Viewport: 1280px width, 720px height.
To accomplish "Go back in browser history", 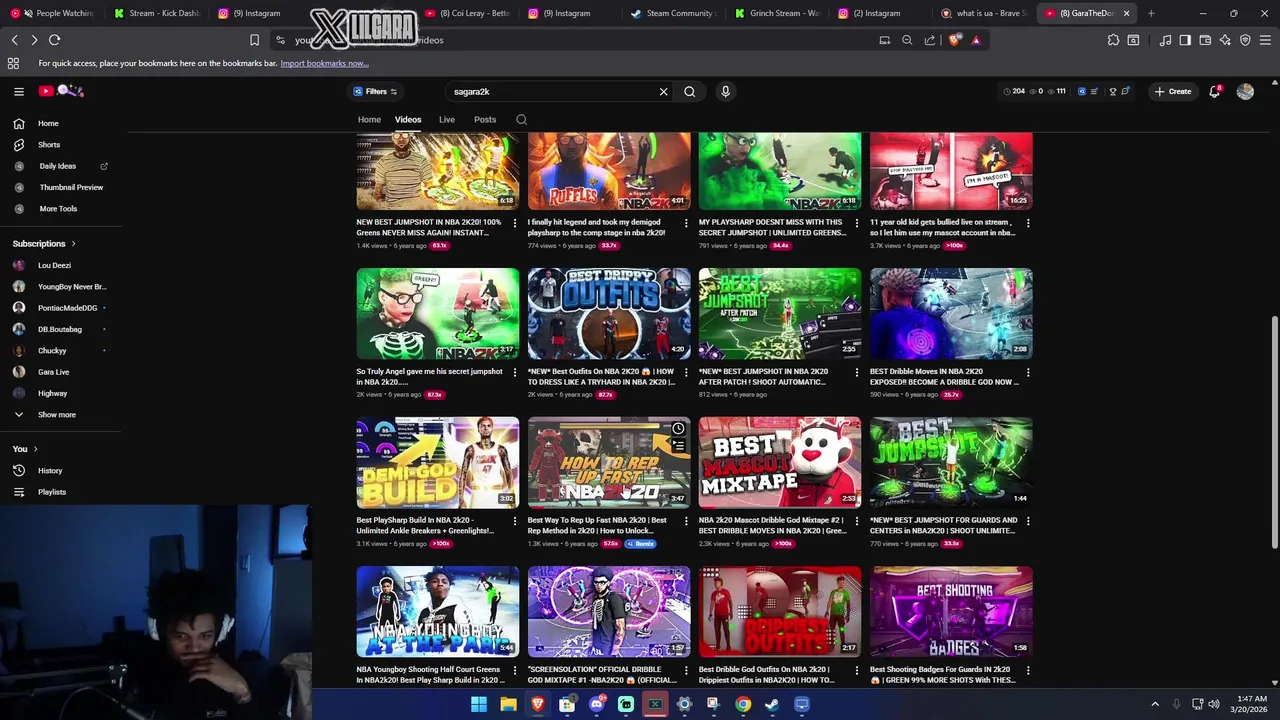I will [14, 40].
